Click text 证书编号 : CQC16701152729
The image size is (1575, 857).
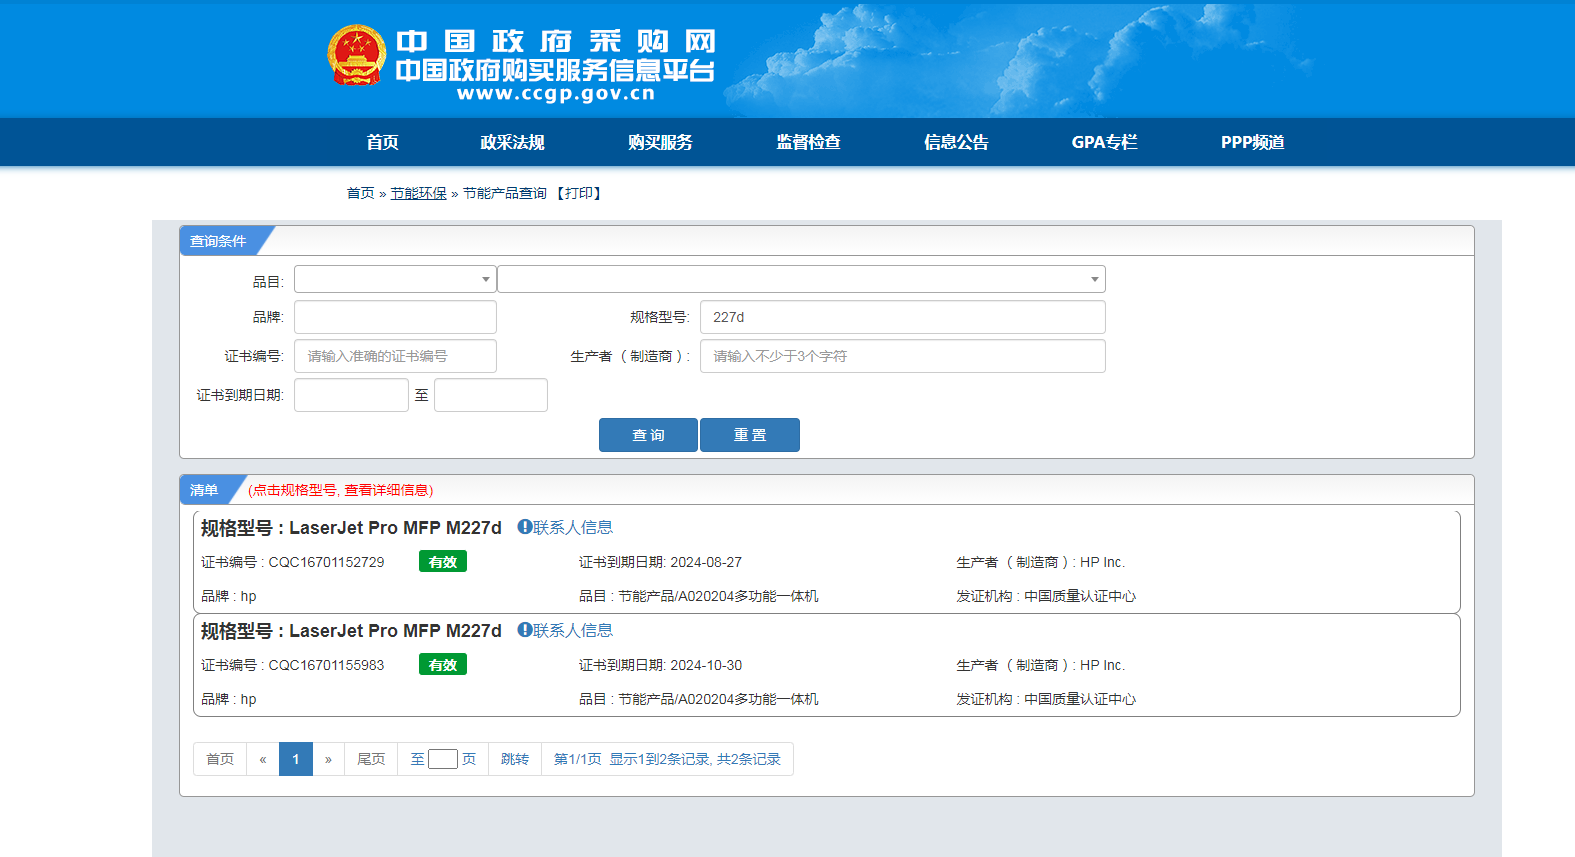point(292,562)
